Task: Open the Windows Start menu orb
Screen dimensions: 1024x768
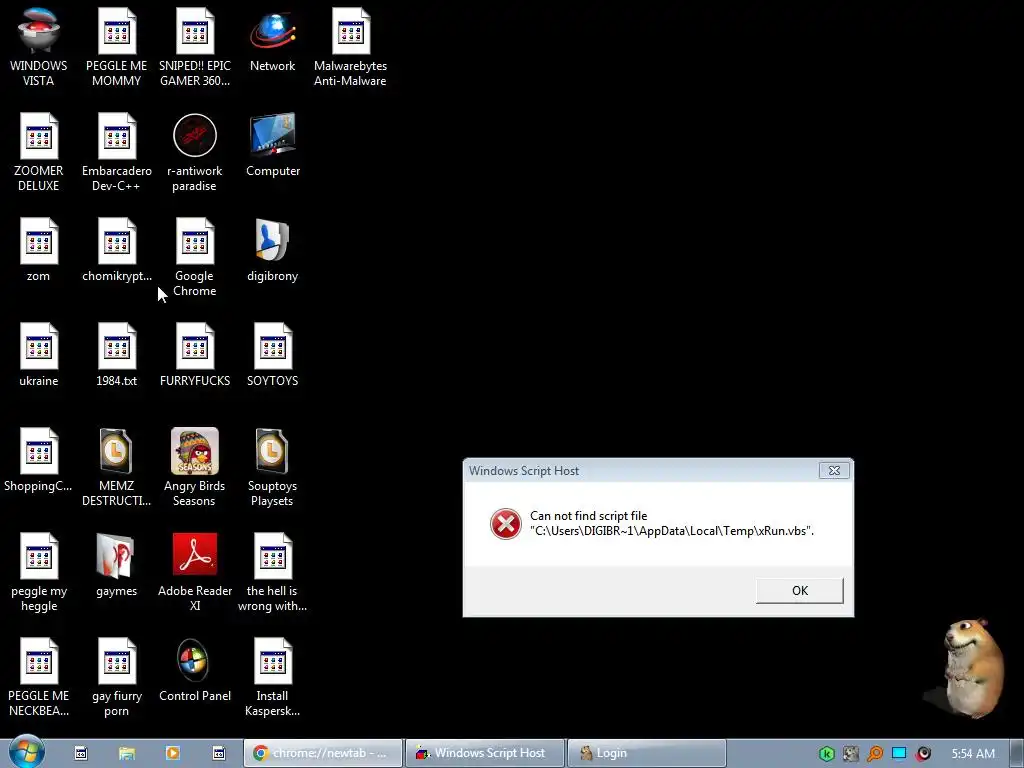Action: pyautogui.click(x=26, y=752)
